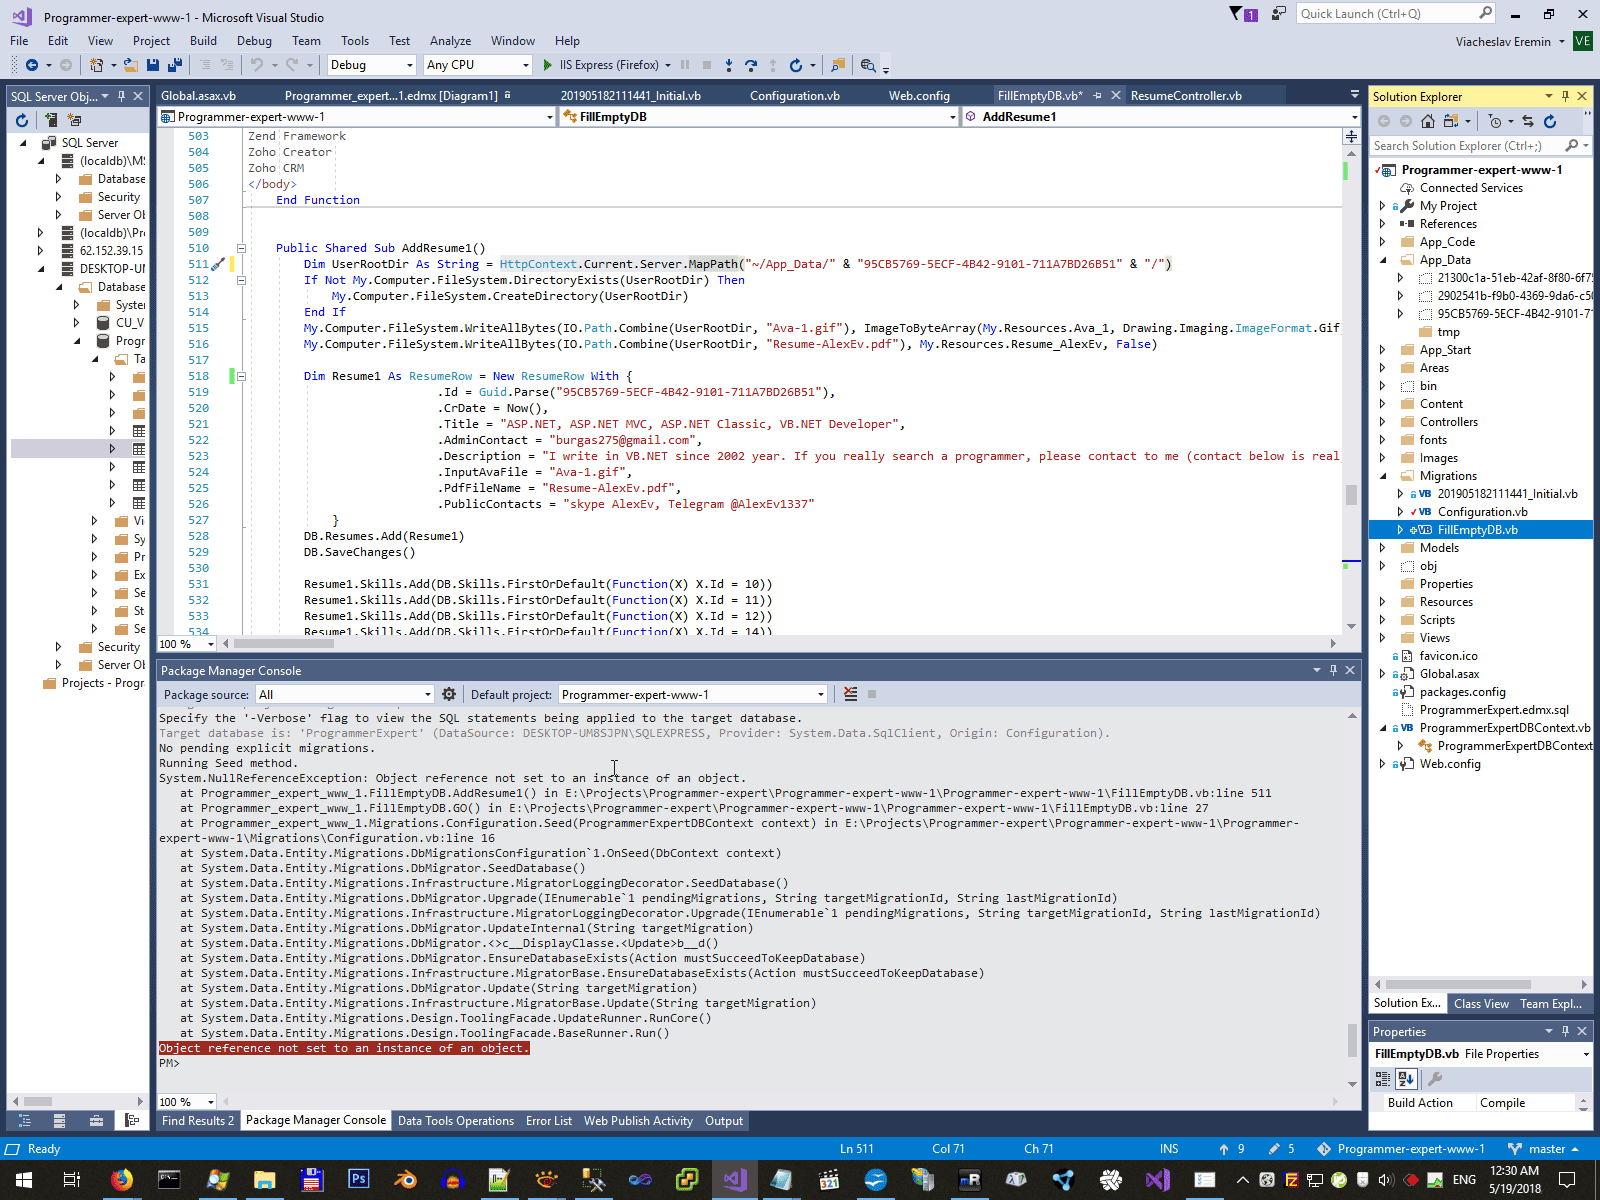Click the Windows Start button

pyautogui.click(x=22, y=1180)
